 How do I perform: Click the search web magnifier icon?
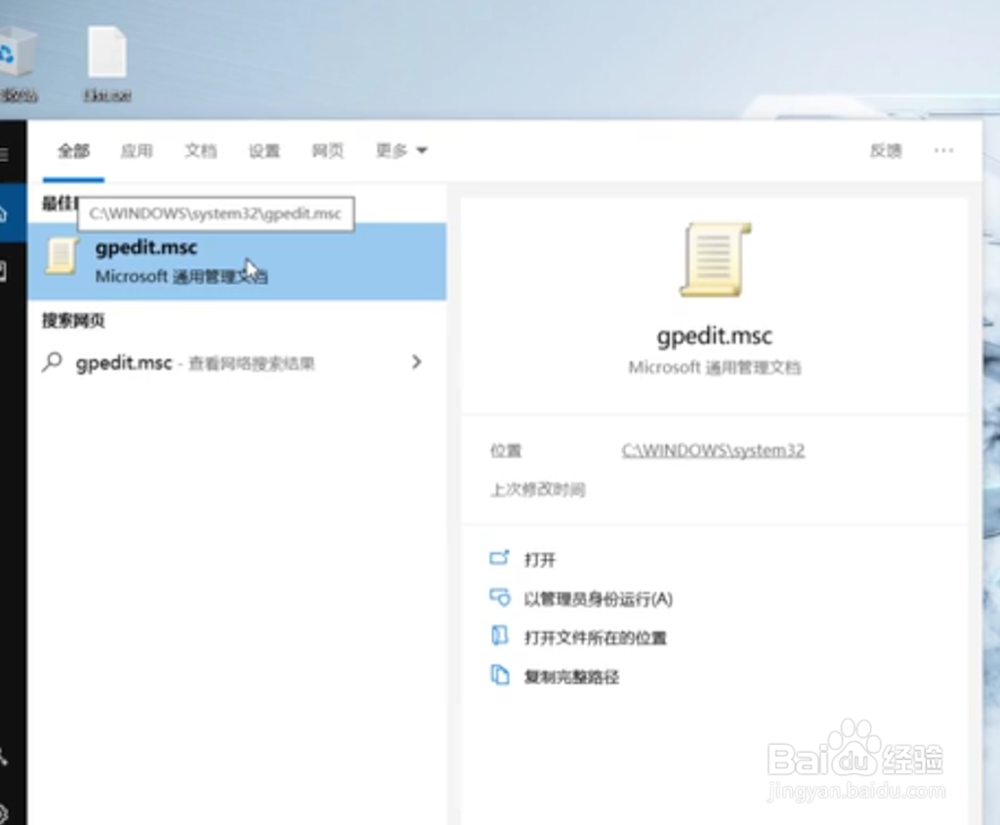pyautogui.click(x=53, y=363)
